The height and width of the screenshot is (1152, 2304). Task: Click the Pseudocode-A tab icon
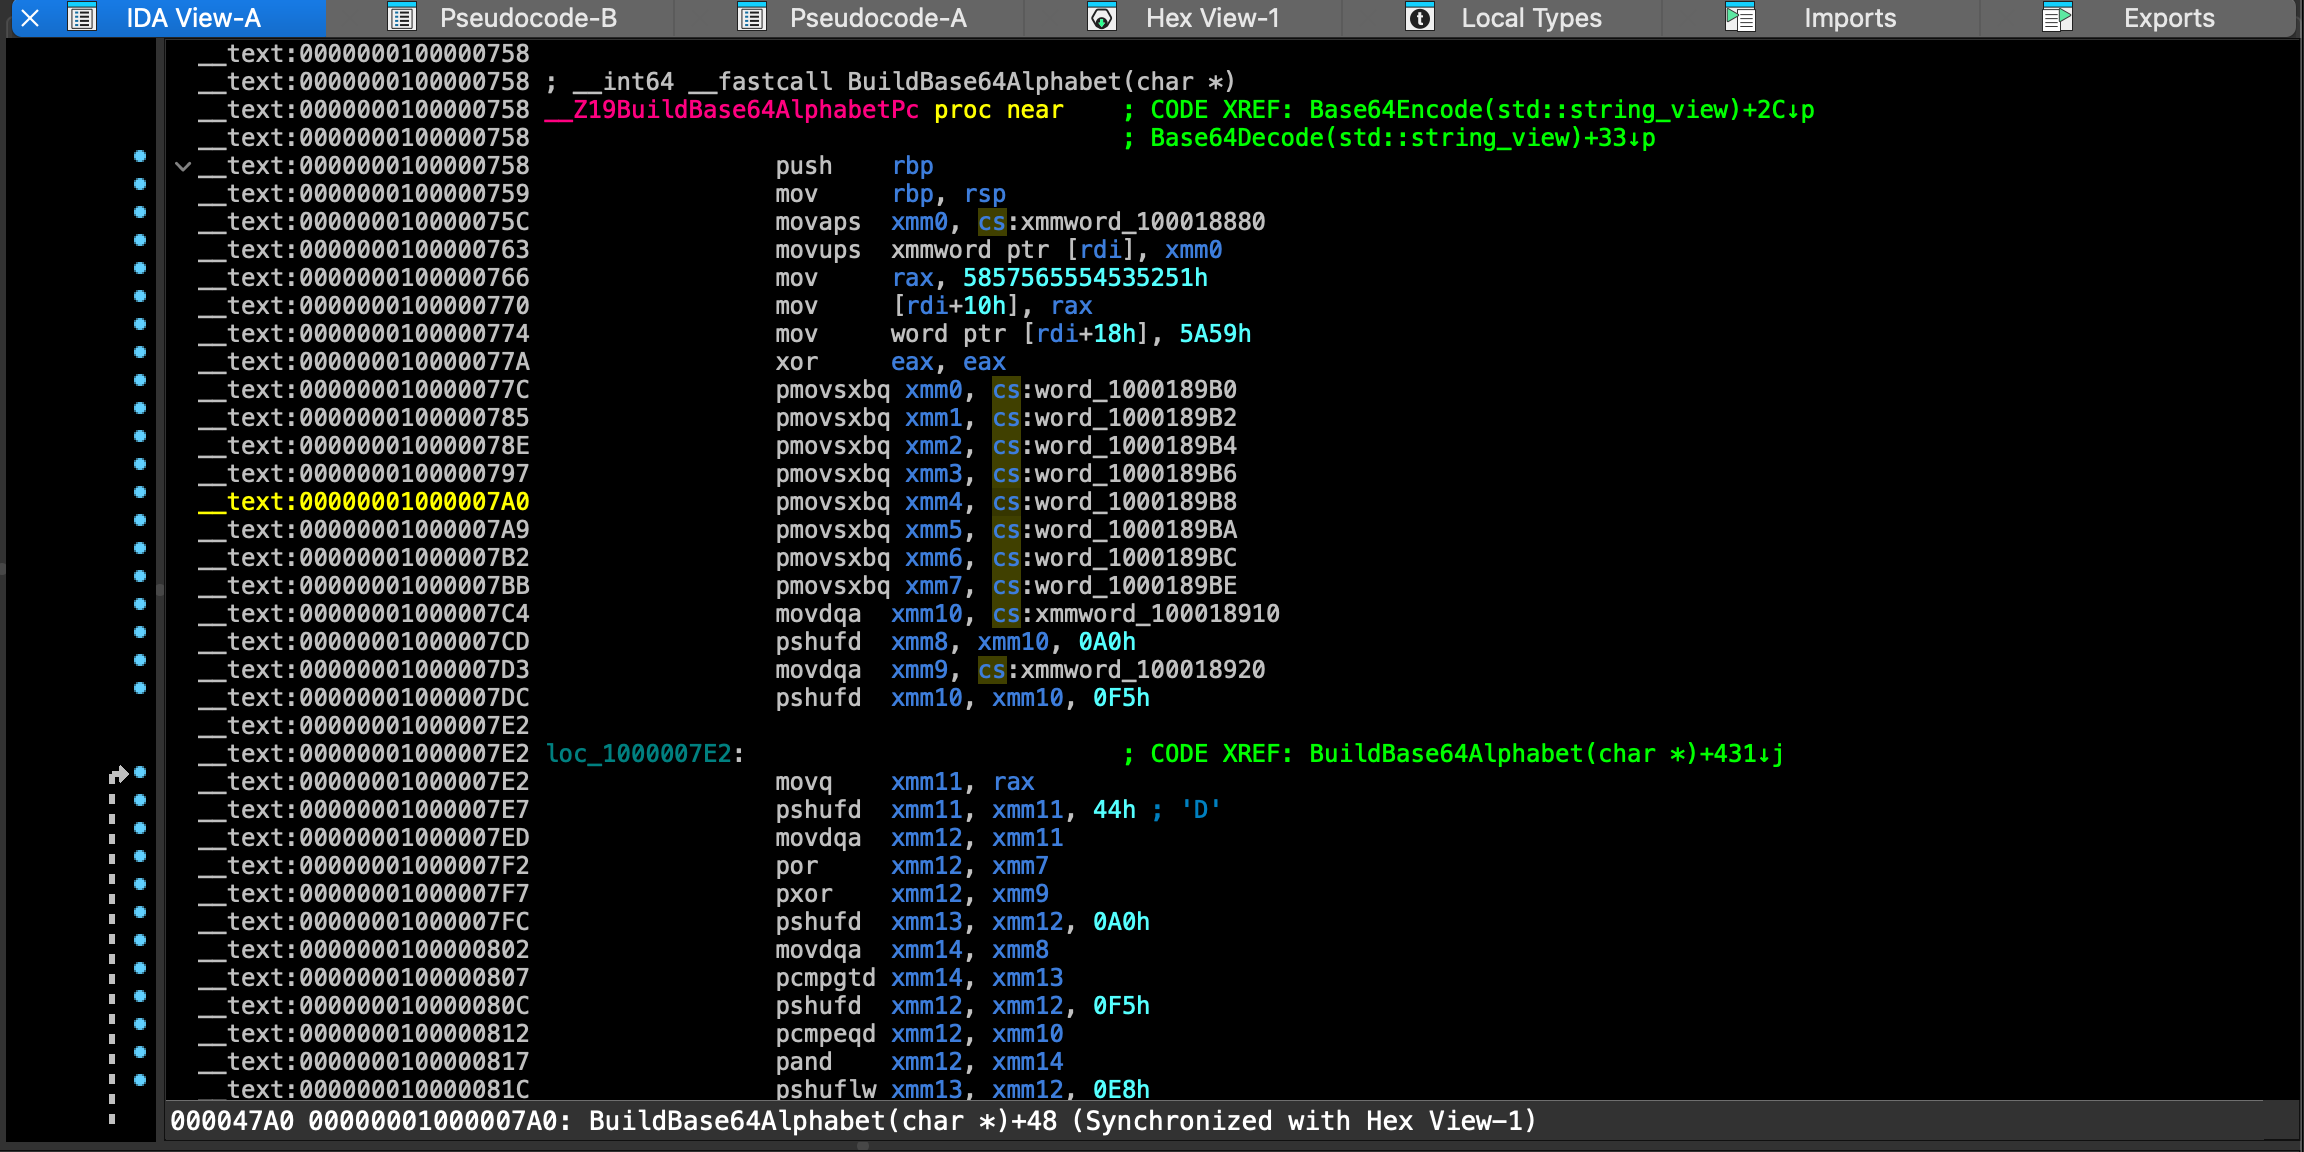pyautogui.click(x=752, y=18)
